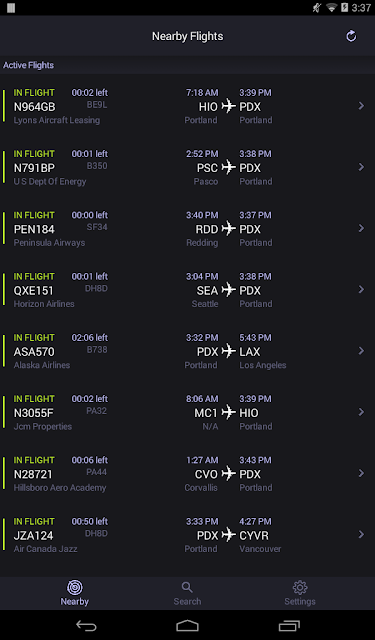375x640 pixels.
Task: Tap the Android home icon
Action: coord(187,625)
